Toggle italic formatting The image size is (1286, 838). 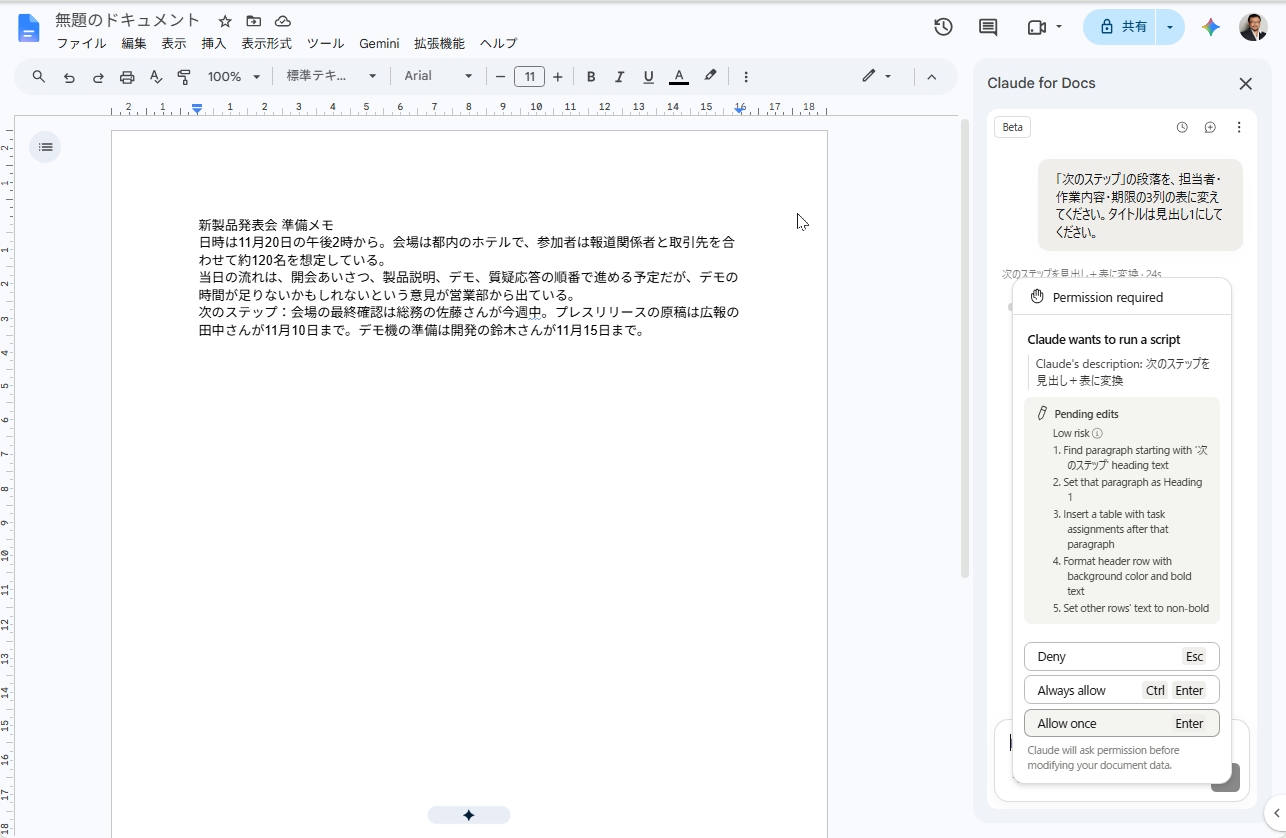point(620,77)
